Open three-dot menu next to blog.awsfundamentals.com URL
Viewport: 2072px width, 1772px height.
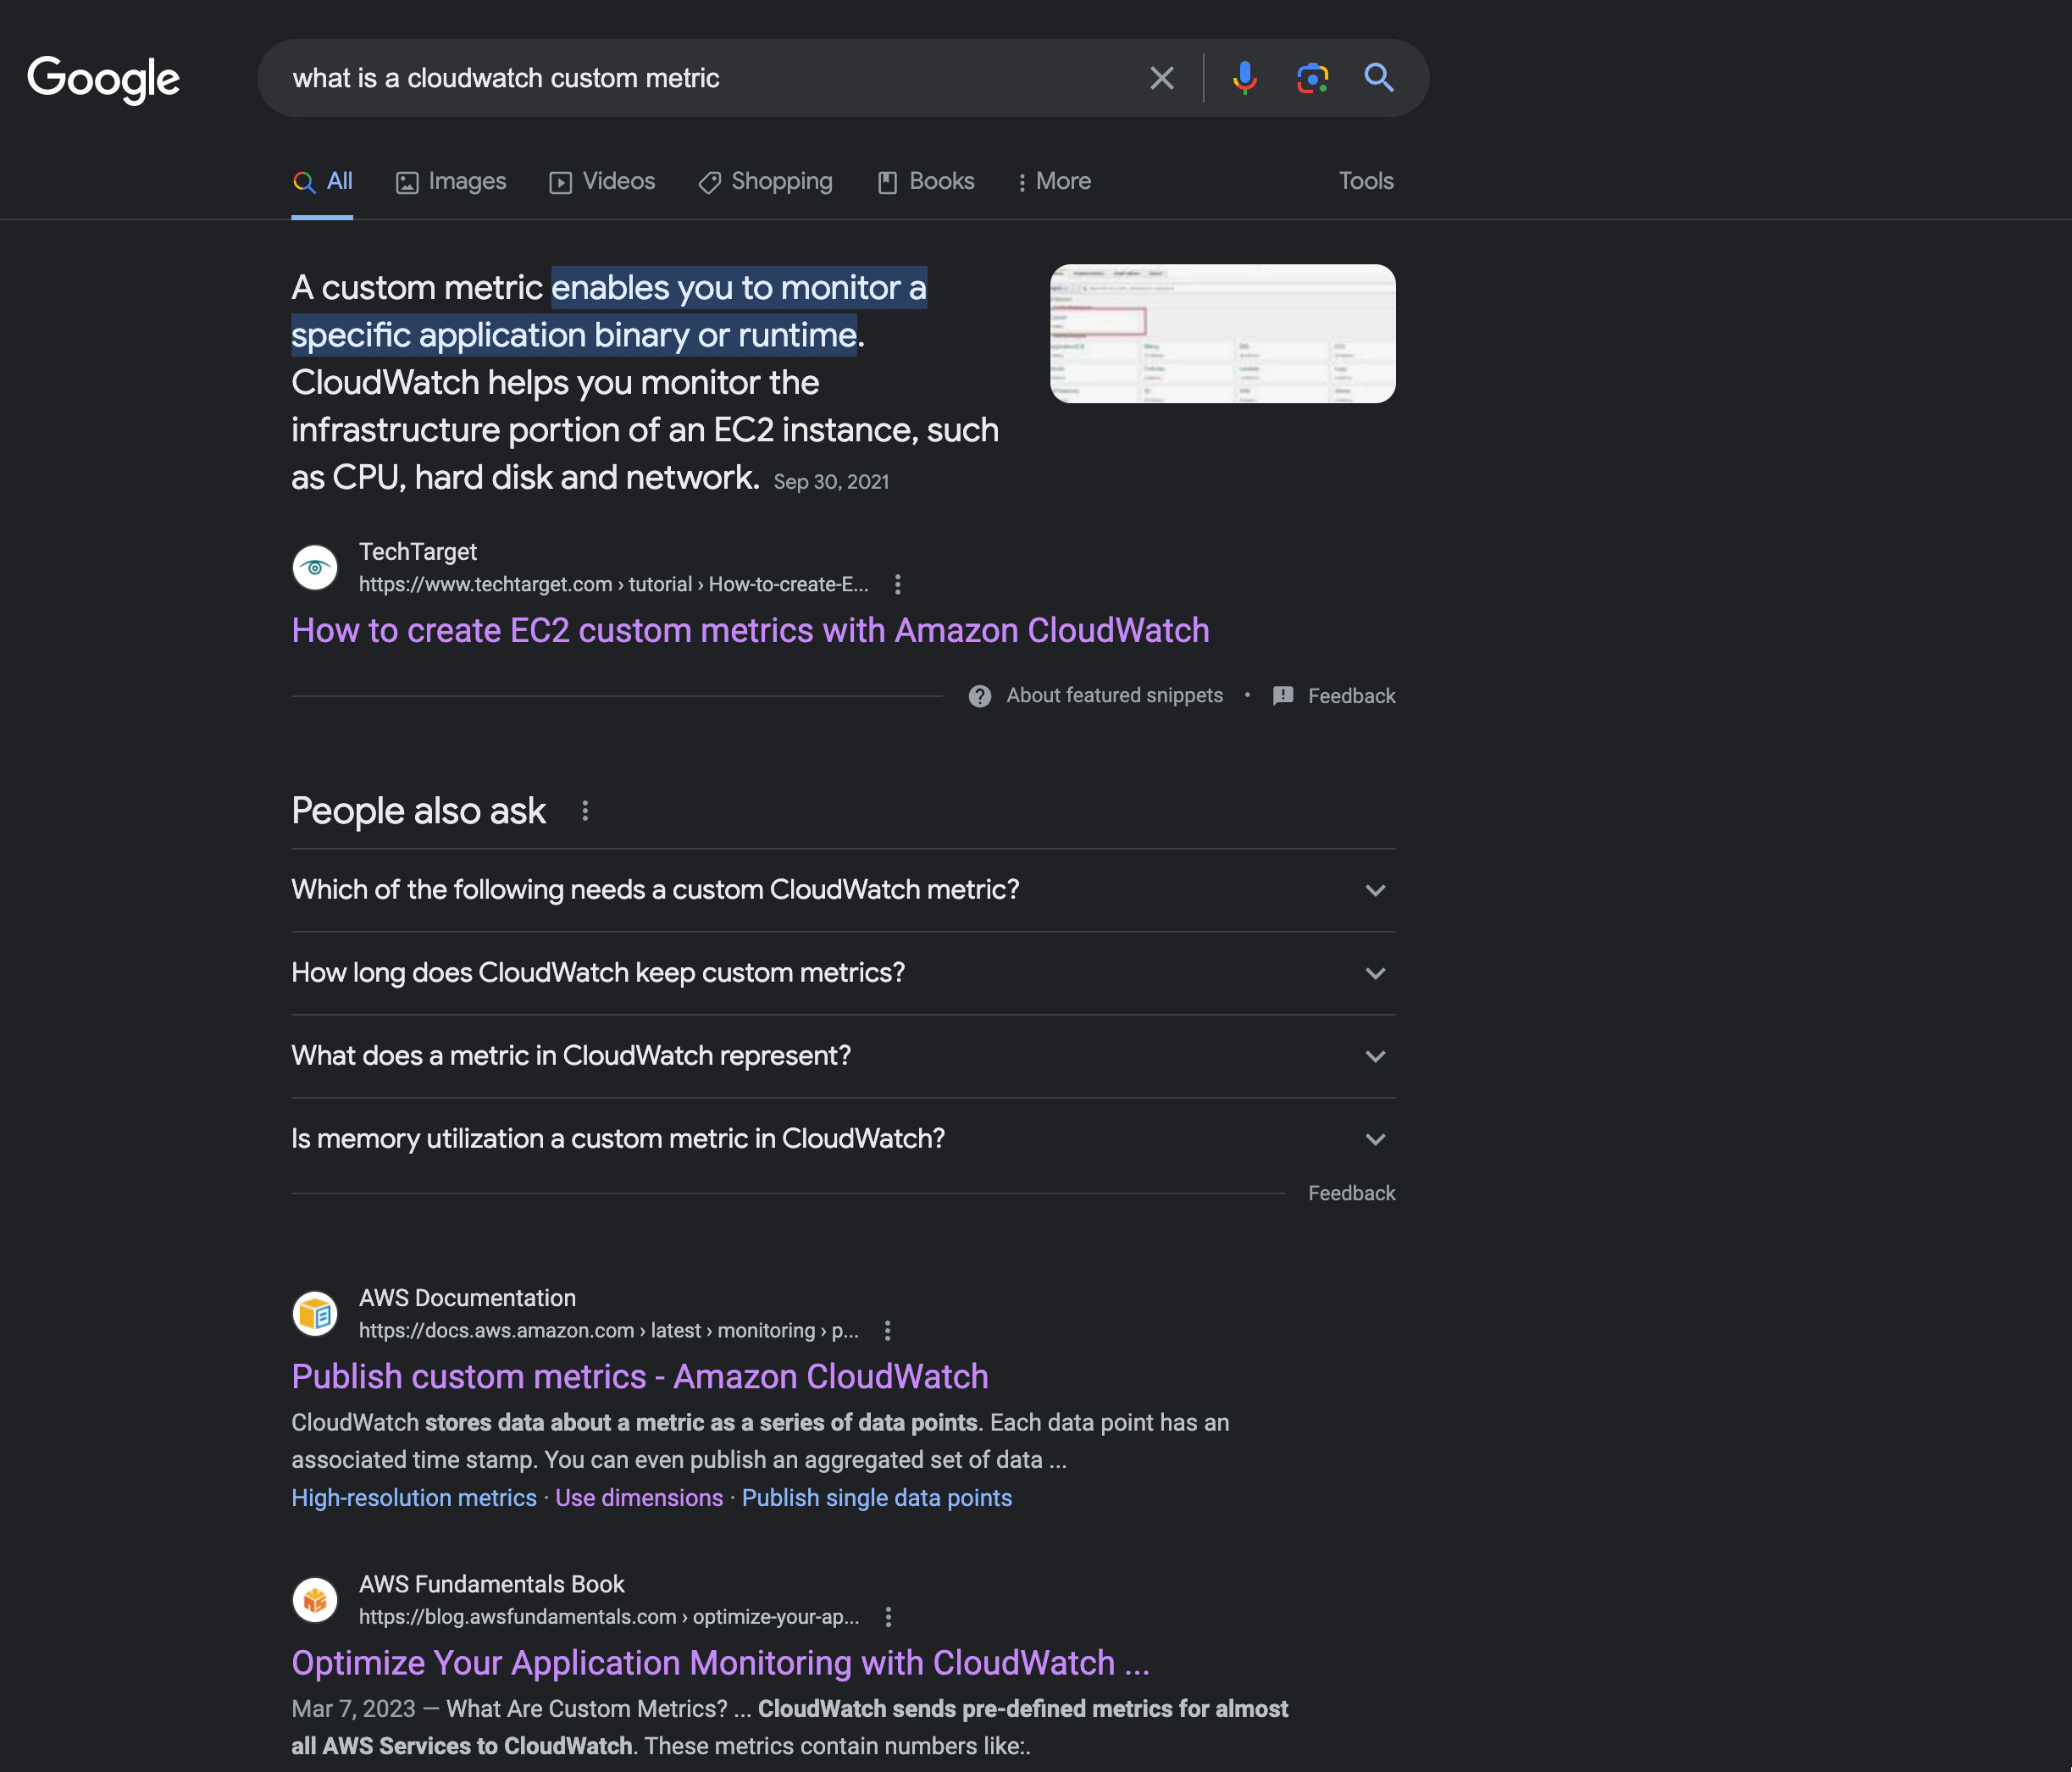tap(888, 1617)
